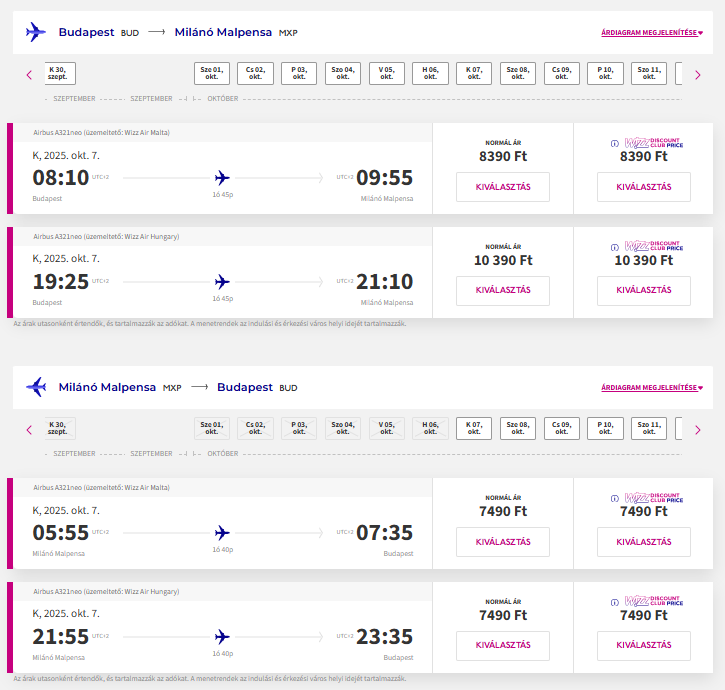
Task: Select return date tab Cs 09, okt.
Action: click(561, 429)
